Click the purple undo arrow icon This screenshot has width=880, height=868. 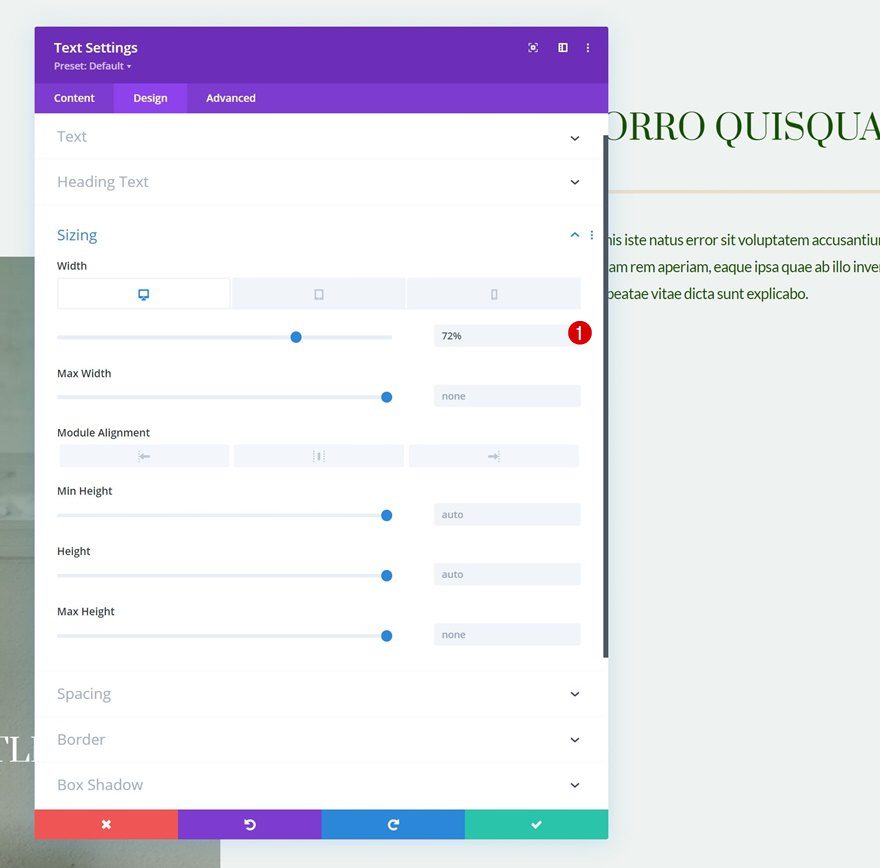click(x=249, y=823)
